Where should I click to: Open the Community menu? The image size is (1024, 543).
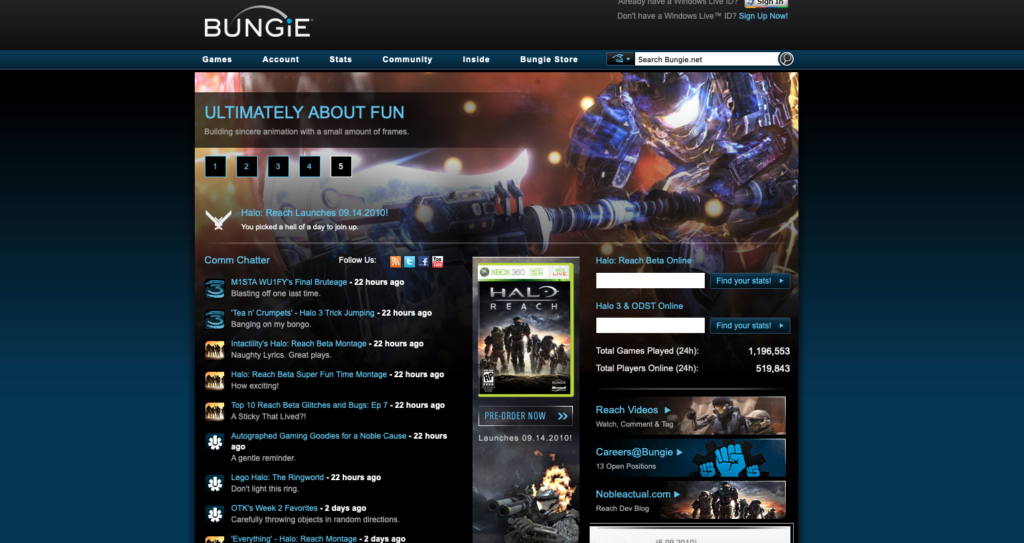(x=407, y=59)
